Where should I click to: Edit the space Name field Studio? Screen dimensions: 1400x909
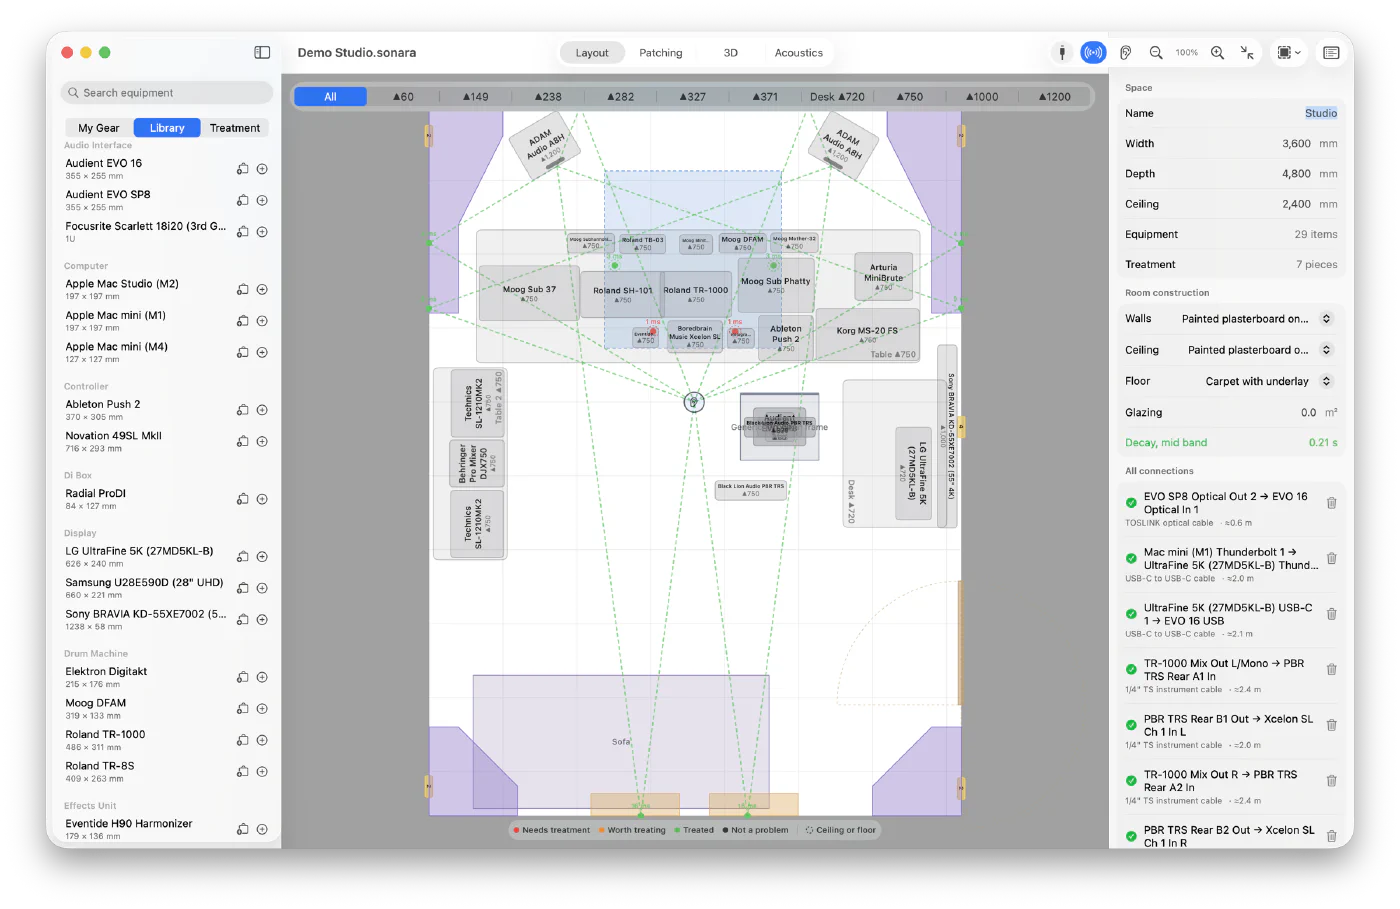pyautogui.click(x=1320, y=113)
